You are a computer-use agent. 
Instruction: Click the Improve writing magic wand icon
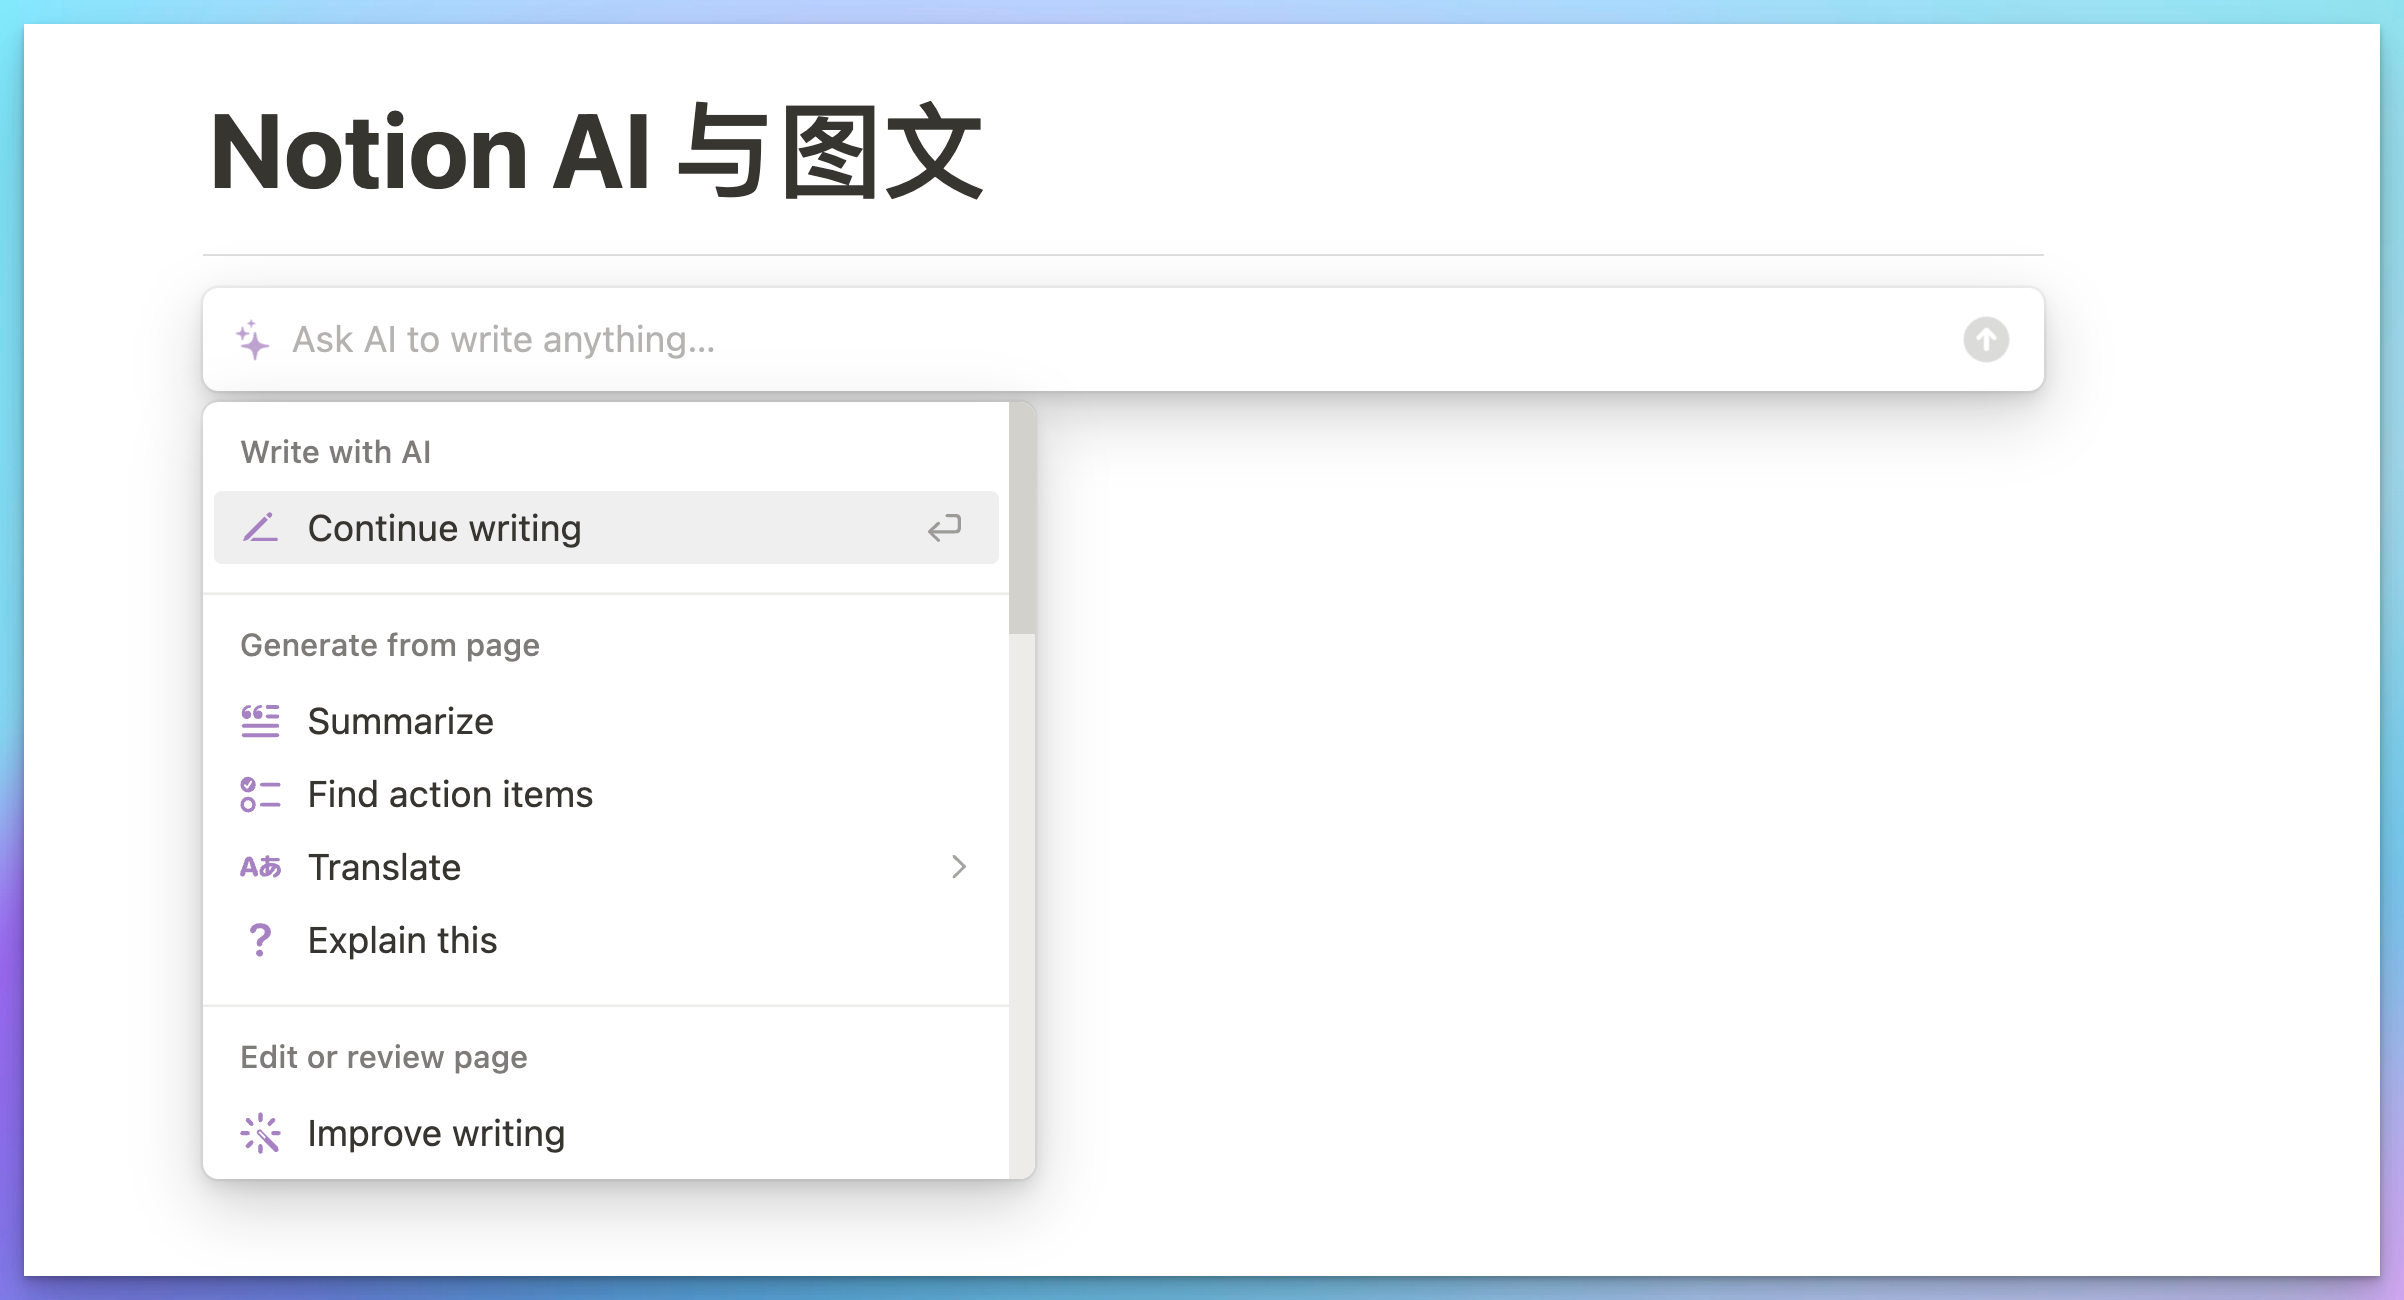pyautogui.click(x=260, y=1133)
